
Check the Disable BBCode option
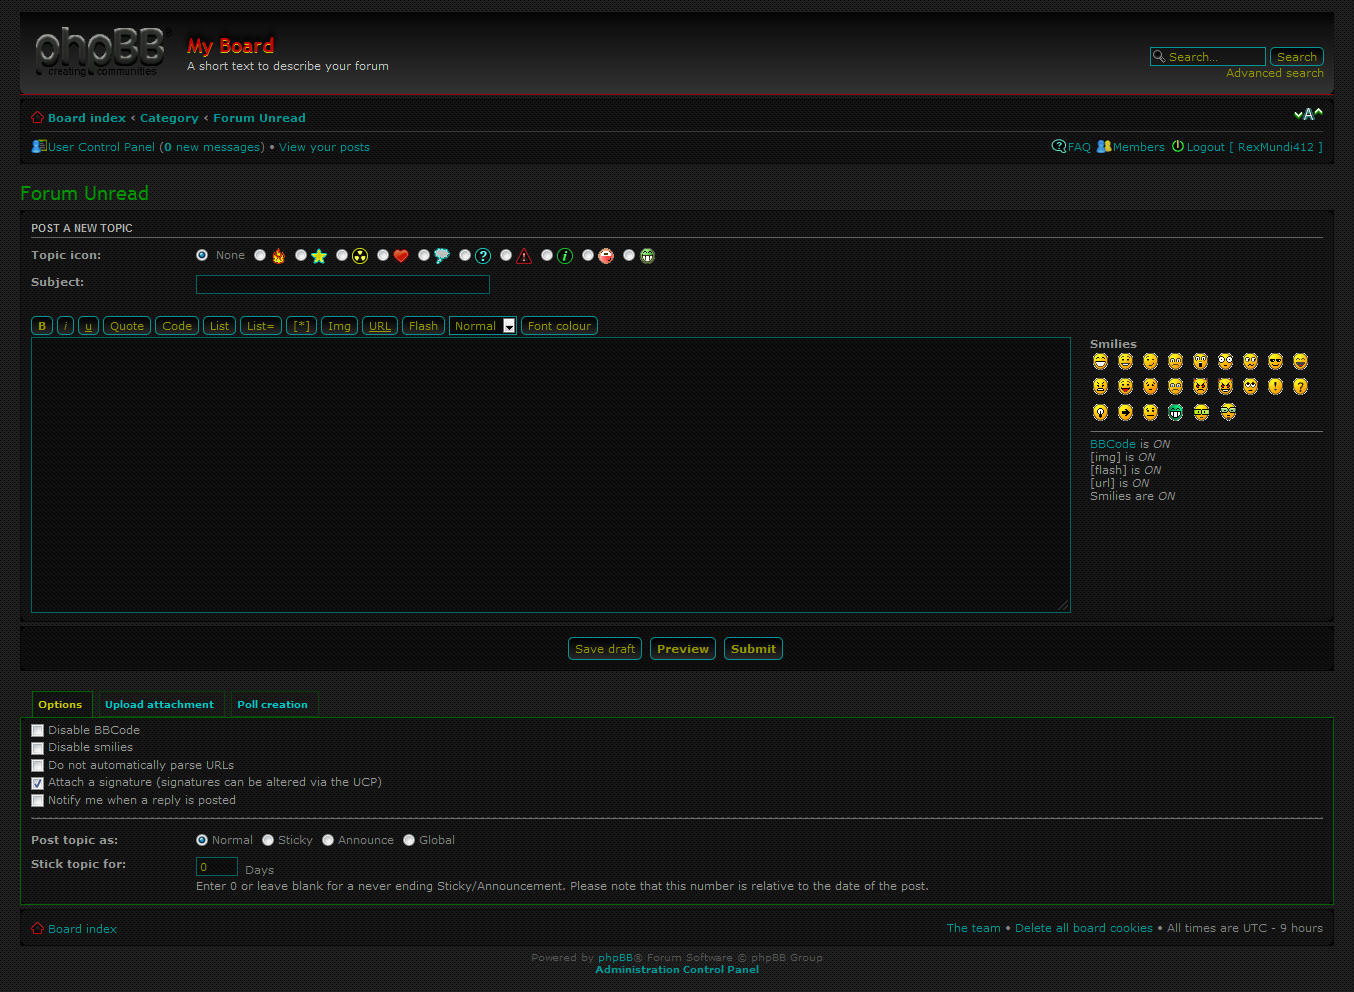click(37, 730)
